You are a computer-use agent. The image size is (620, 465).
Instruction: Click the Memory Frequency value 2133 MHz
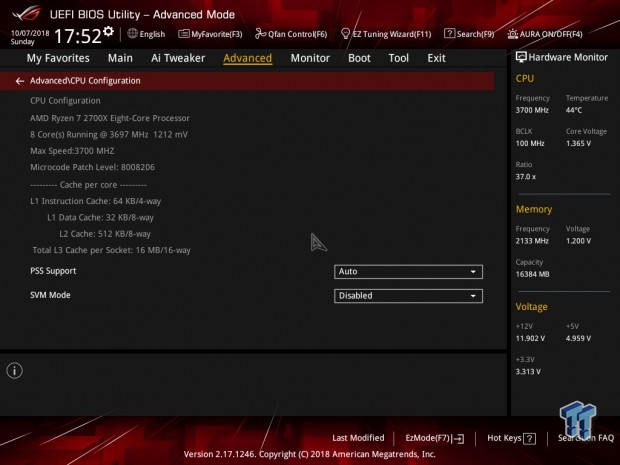532,241
